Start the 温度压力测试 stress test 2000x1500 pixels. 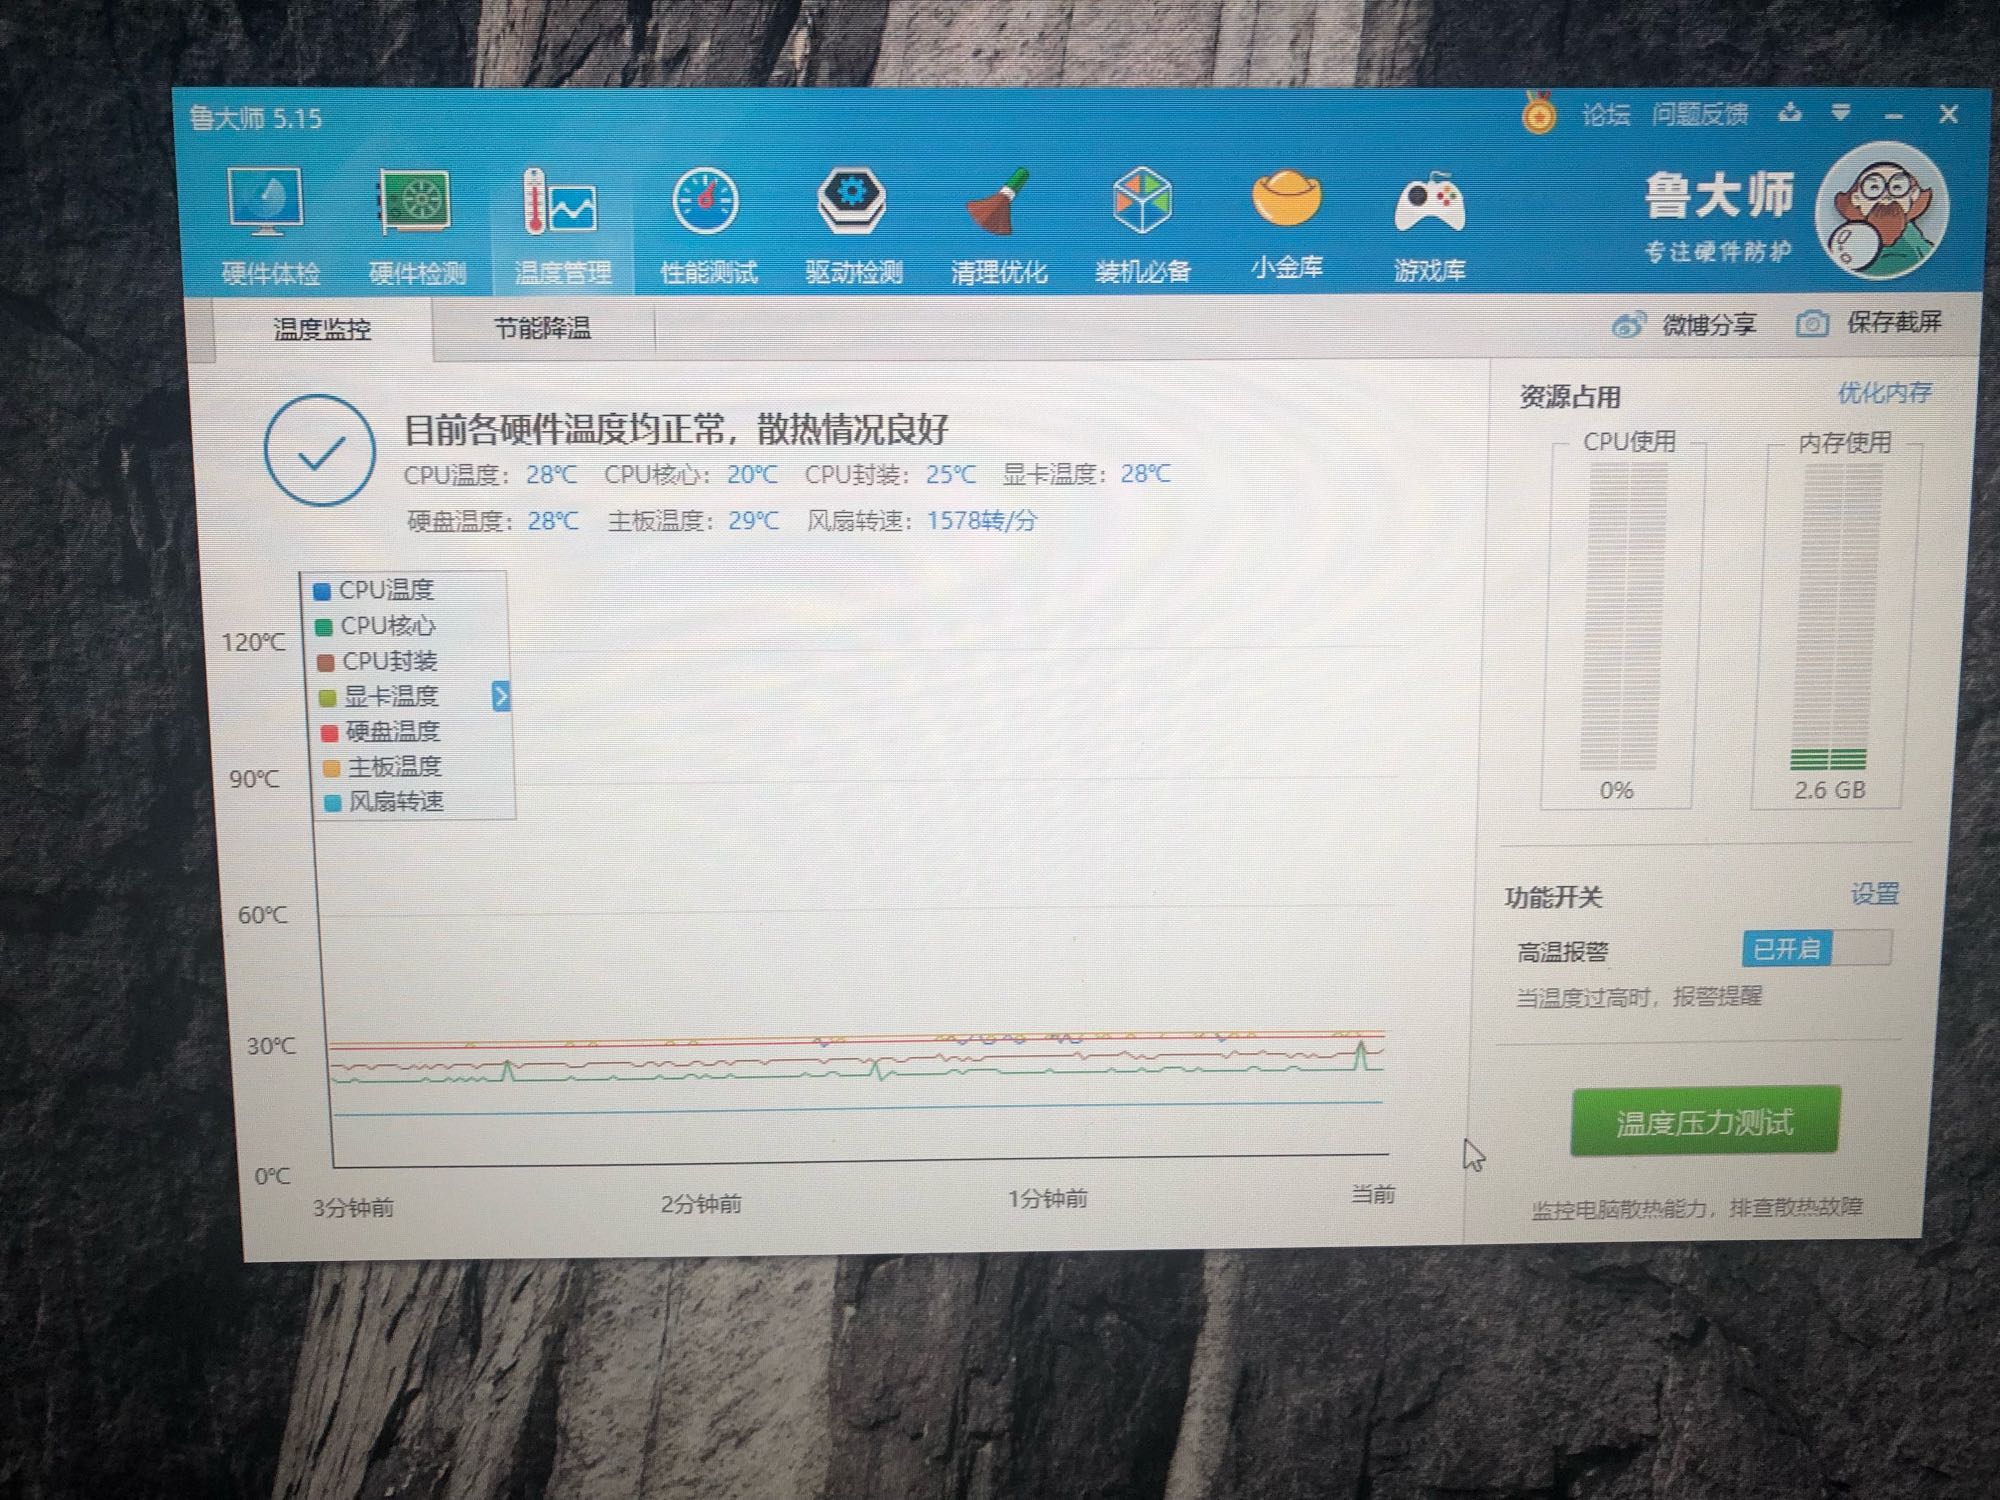point(1705,1122)
